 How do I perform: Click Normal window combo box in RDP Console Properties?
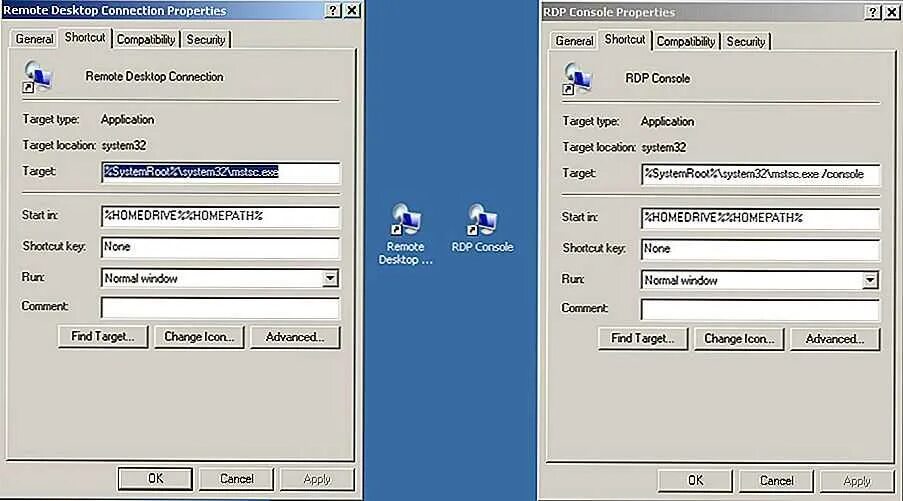(760, 280)
